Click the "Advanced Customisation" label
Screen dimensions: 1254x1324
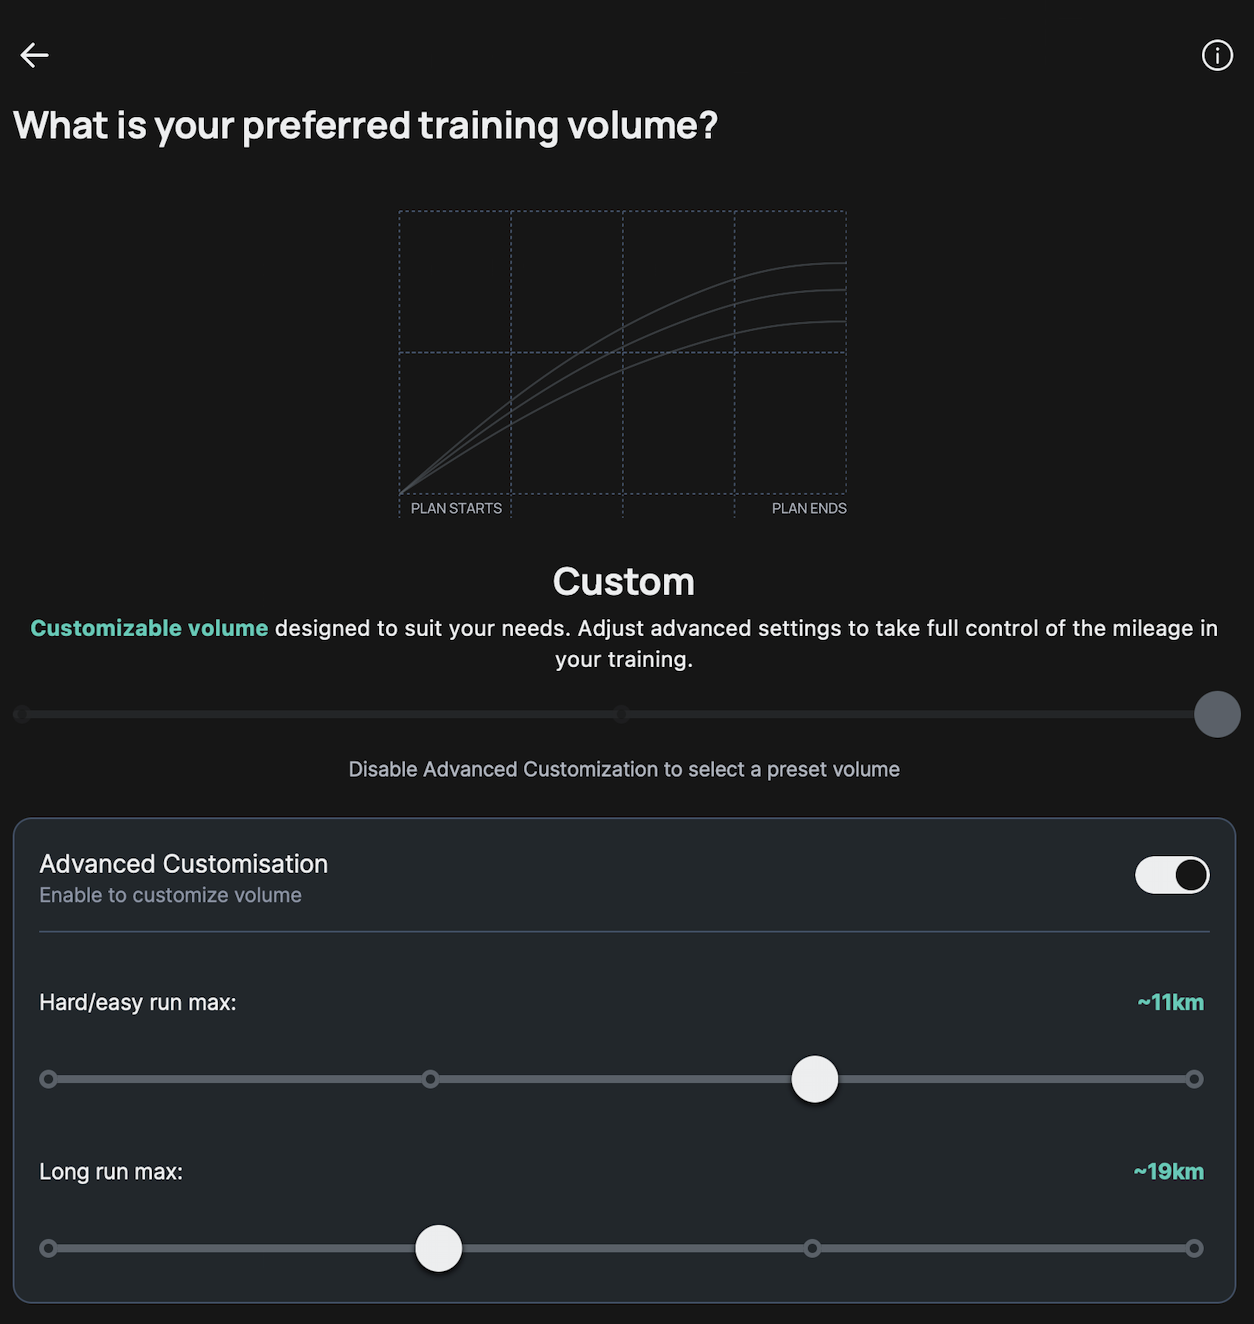[183, 864]
